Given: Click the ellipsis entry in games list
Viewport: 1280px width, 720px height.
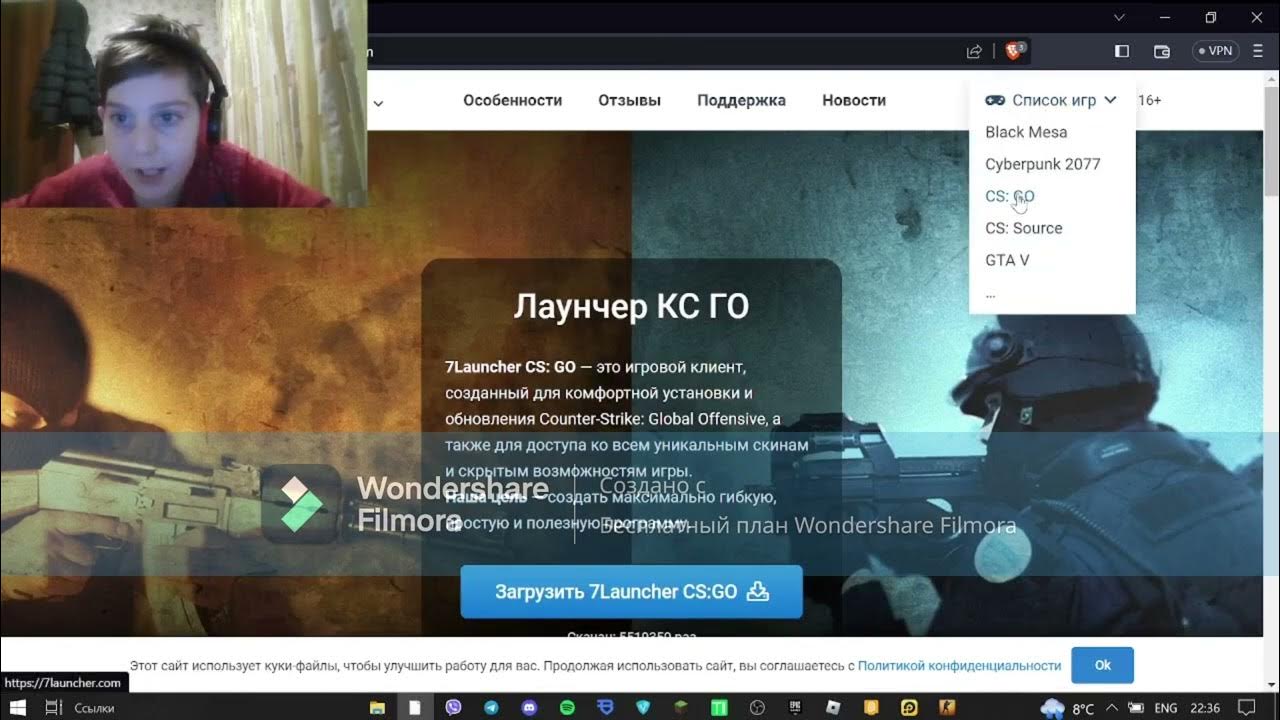Looking at the screenshot, I should (x=990, y=293).
